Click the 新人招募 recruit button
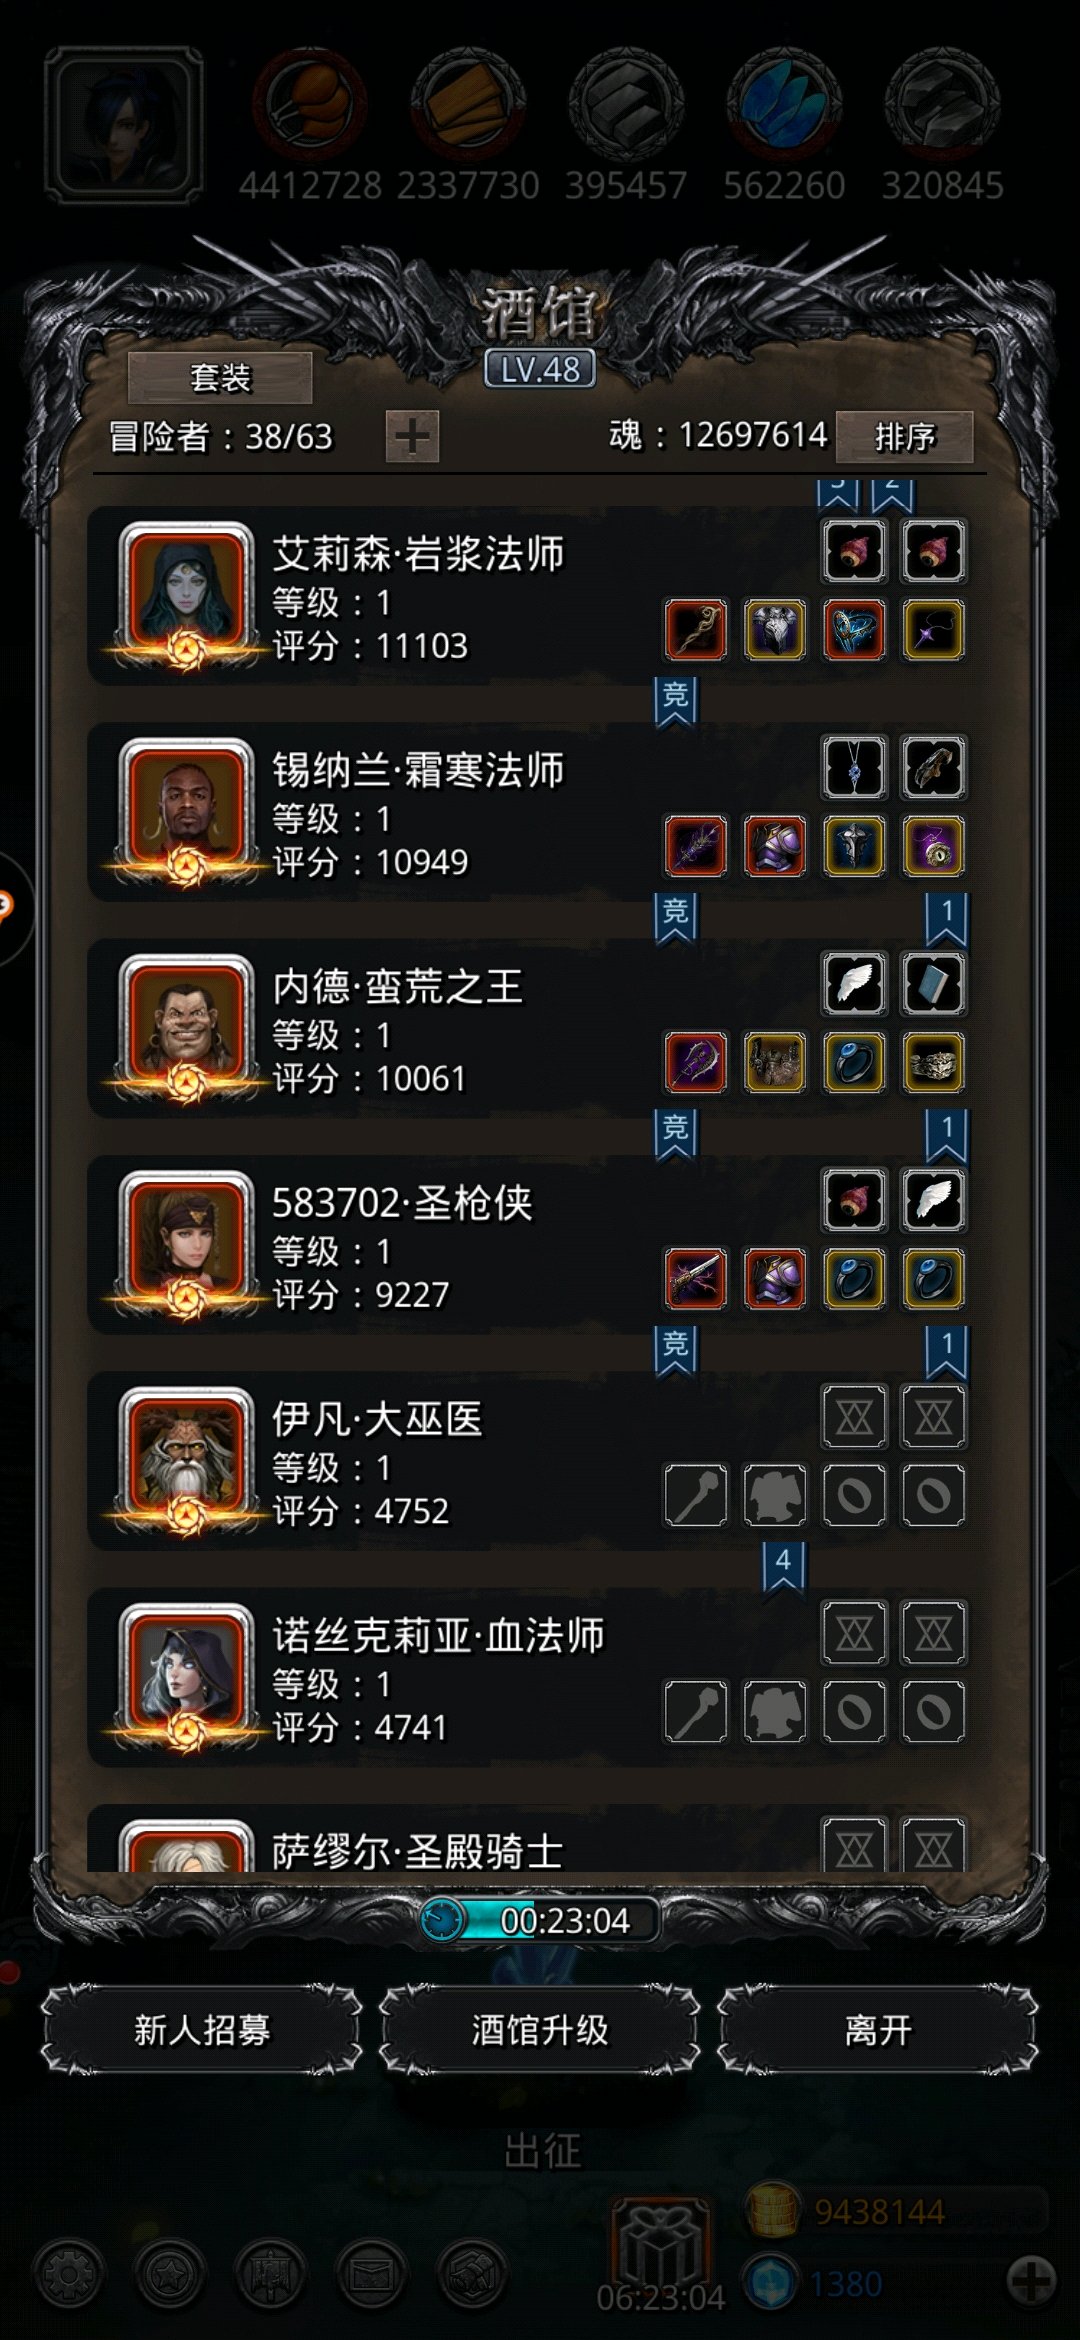1080x2340 pixels. (x=202, y=2031)
